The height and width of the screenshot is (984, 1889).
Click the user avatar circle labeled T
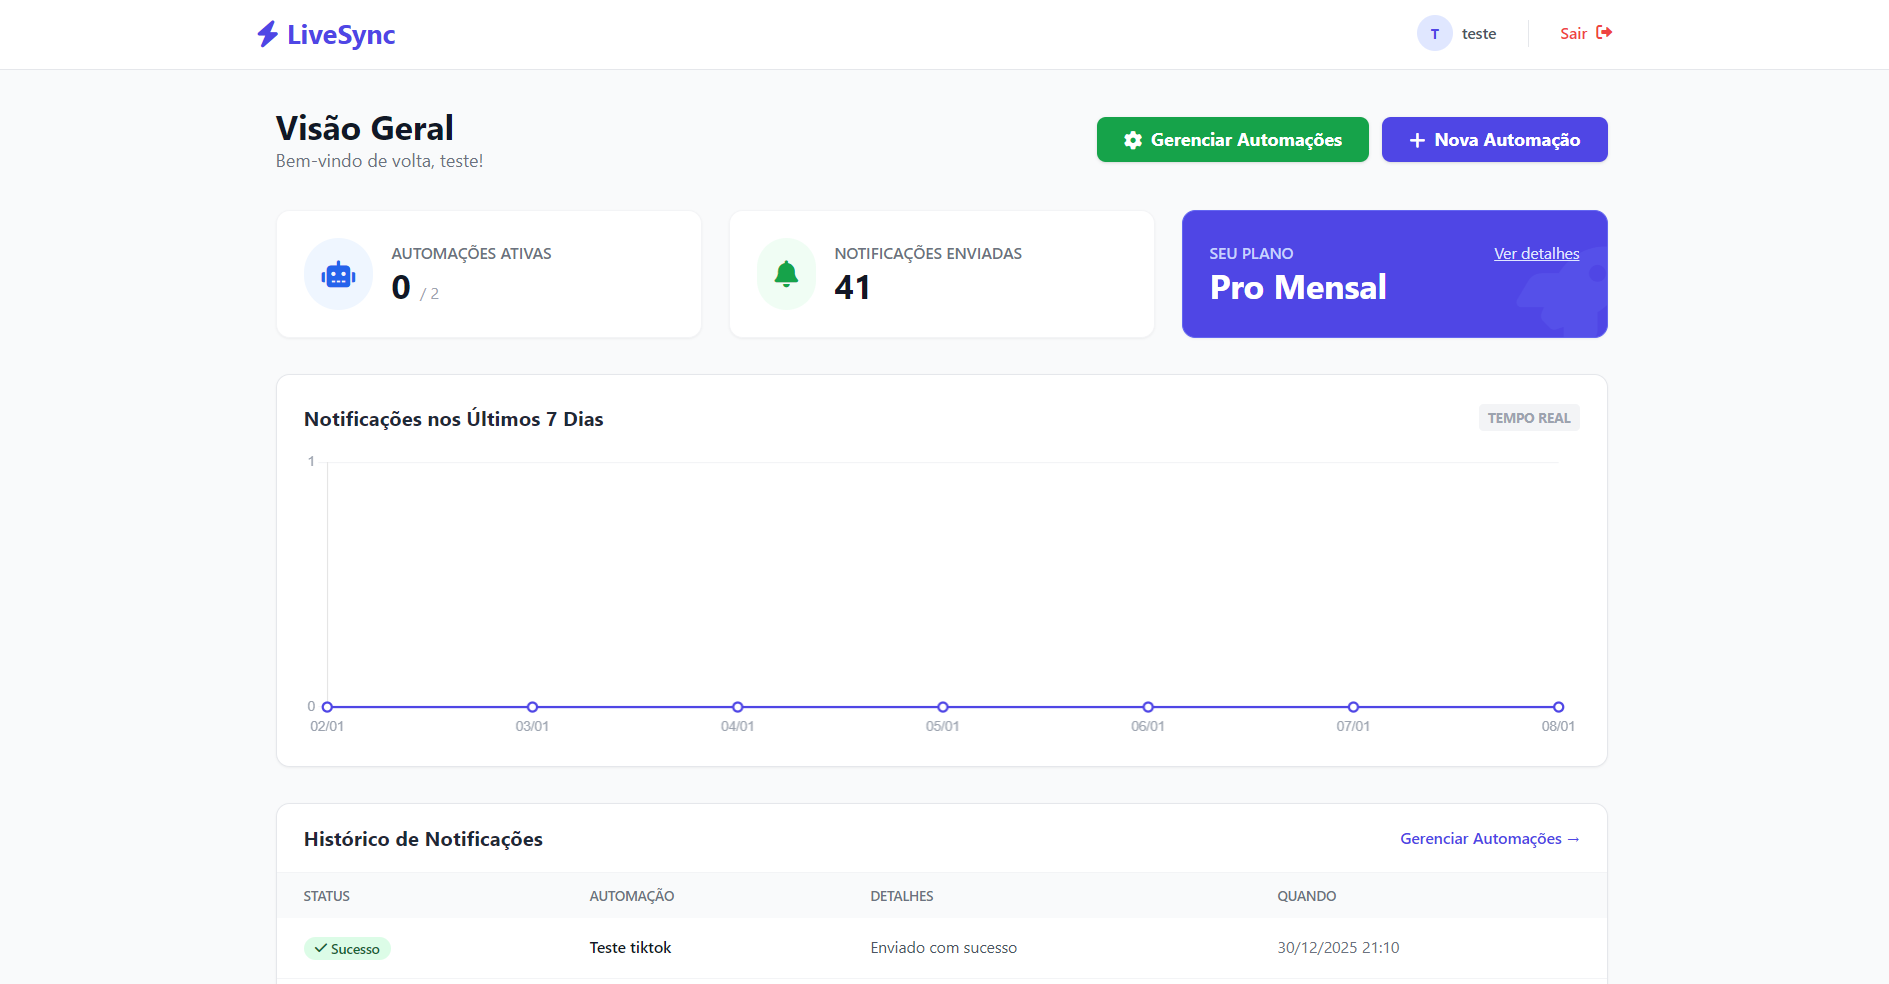pyautogui.click(x=1434, y=34)
